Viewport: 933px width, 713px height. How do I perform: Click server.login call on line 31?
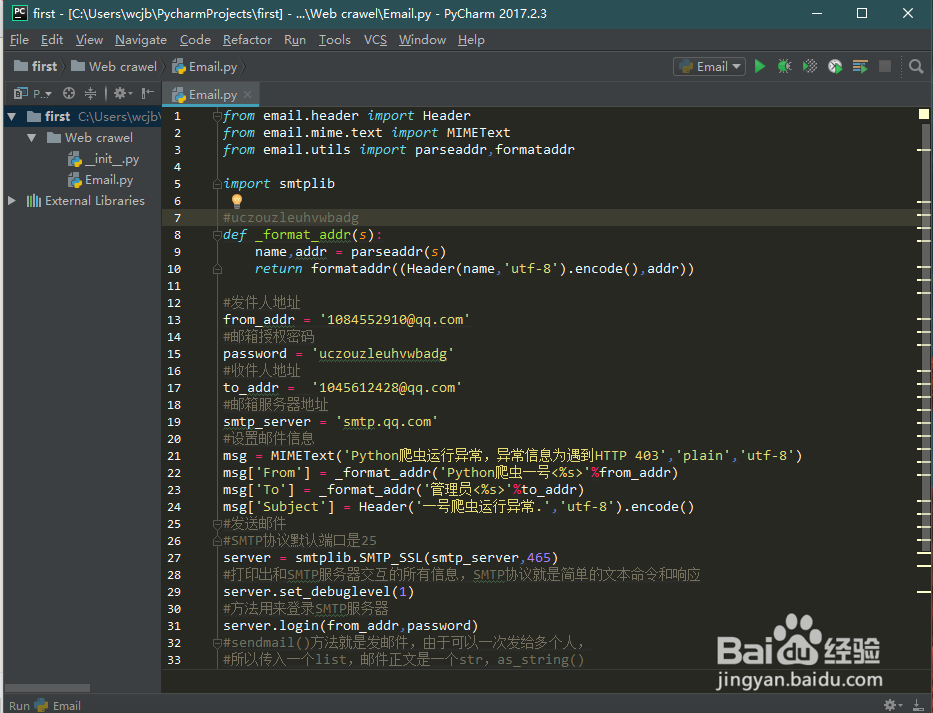coord(350,626)
